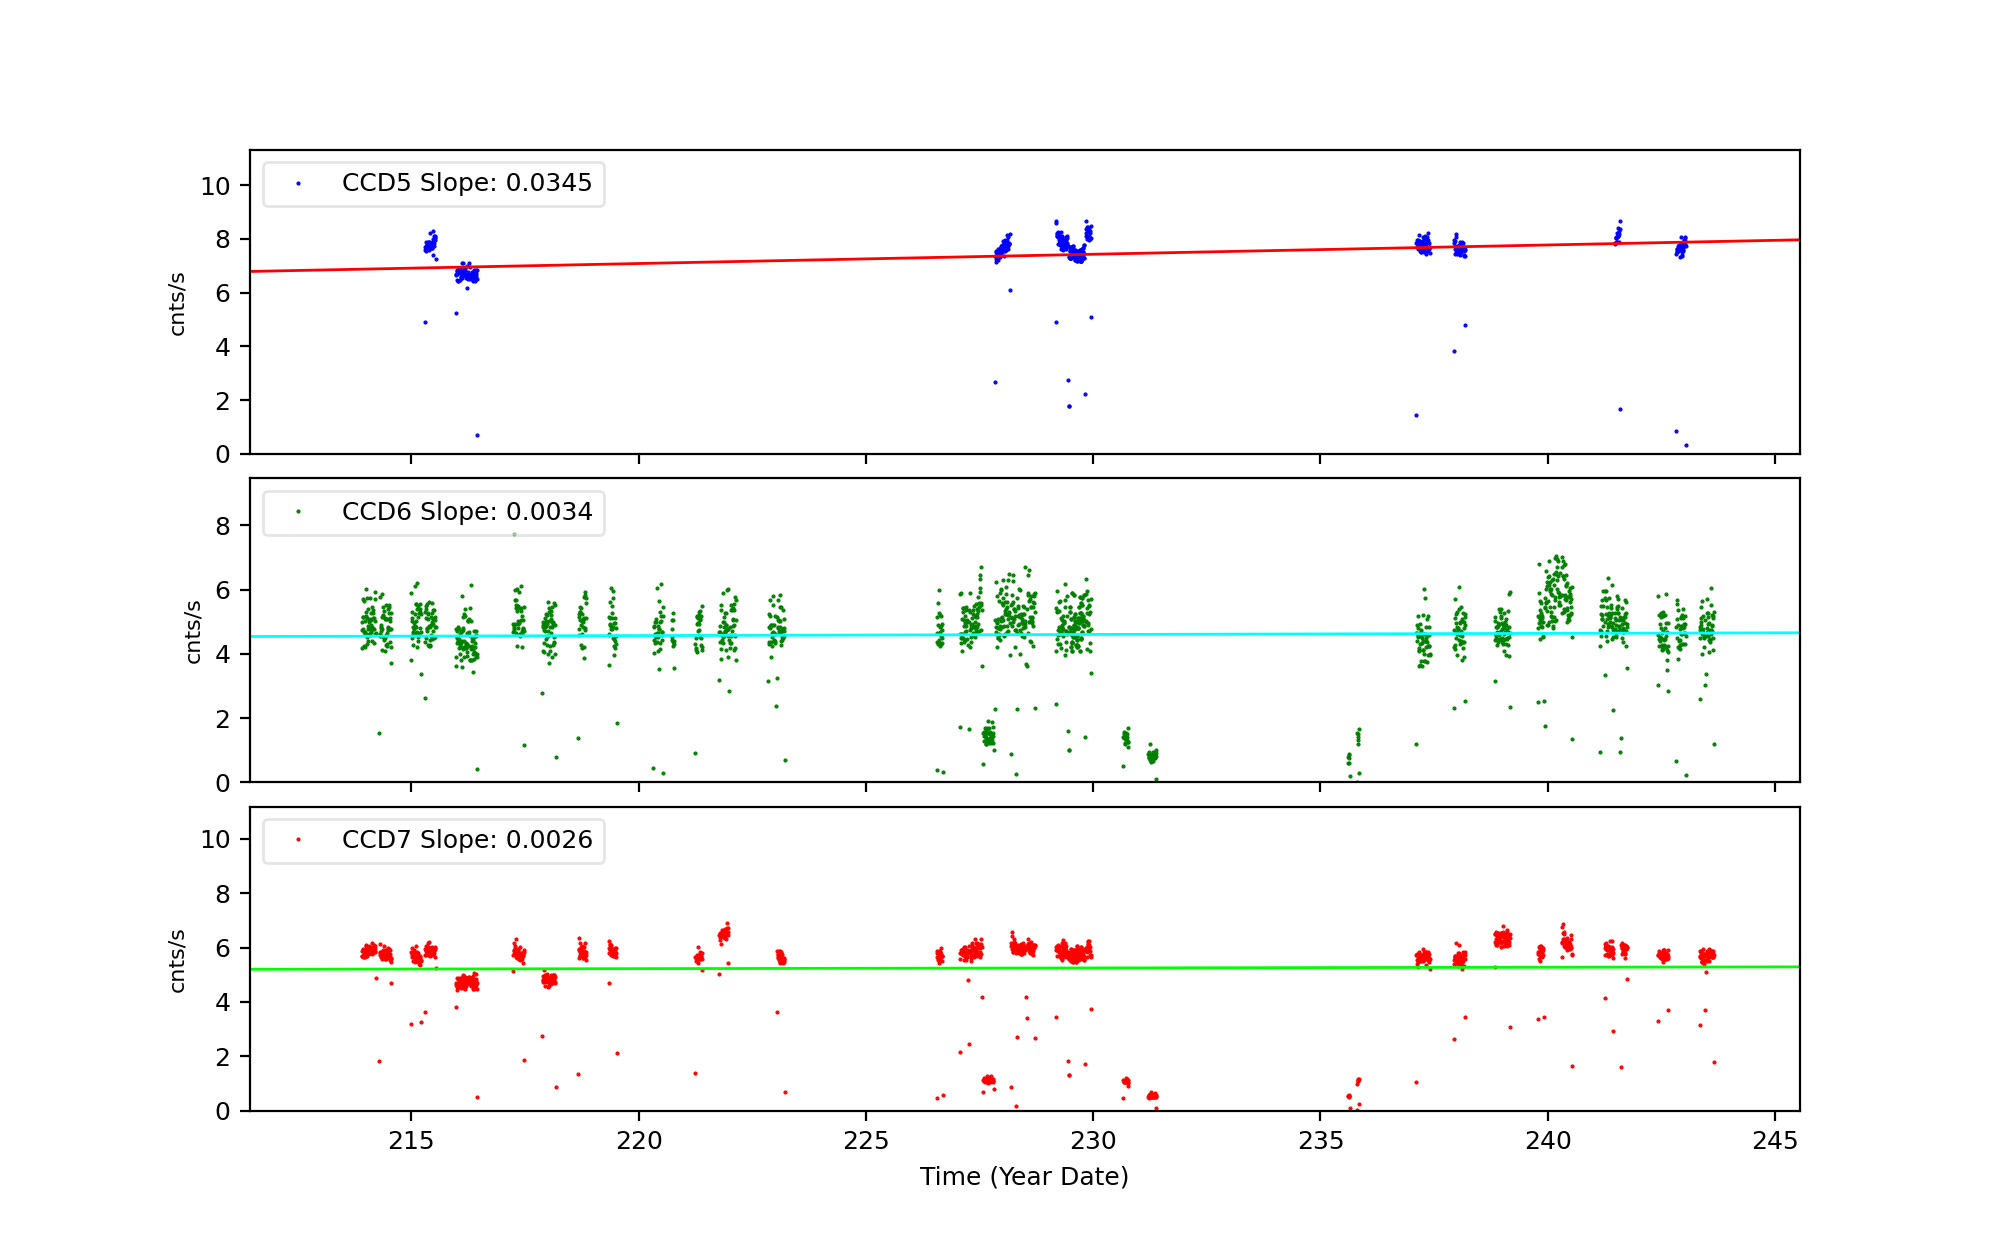This screenshot has width=2000, height=1248.
Task: Click the CCD7 Slope legend entry
Action: coord(466,840)
